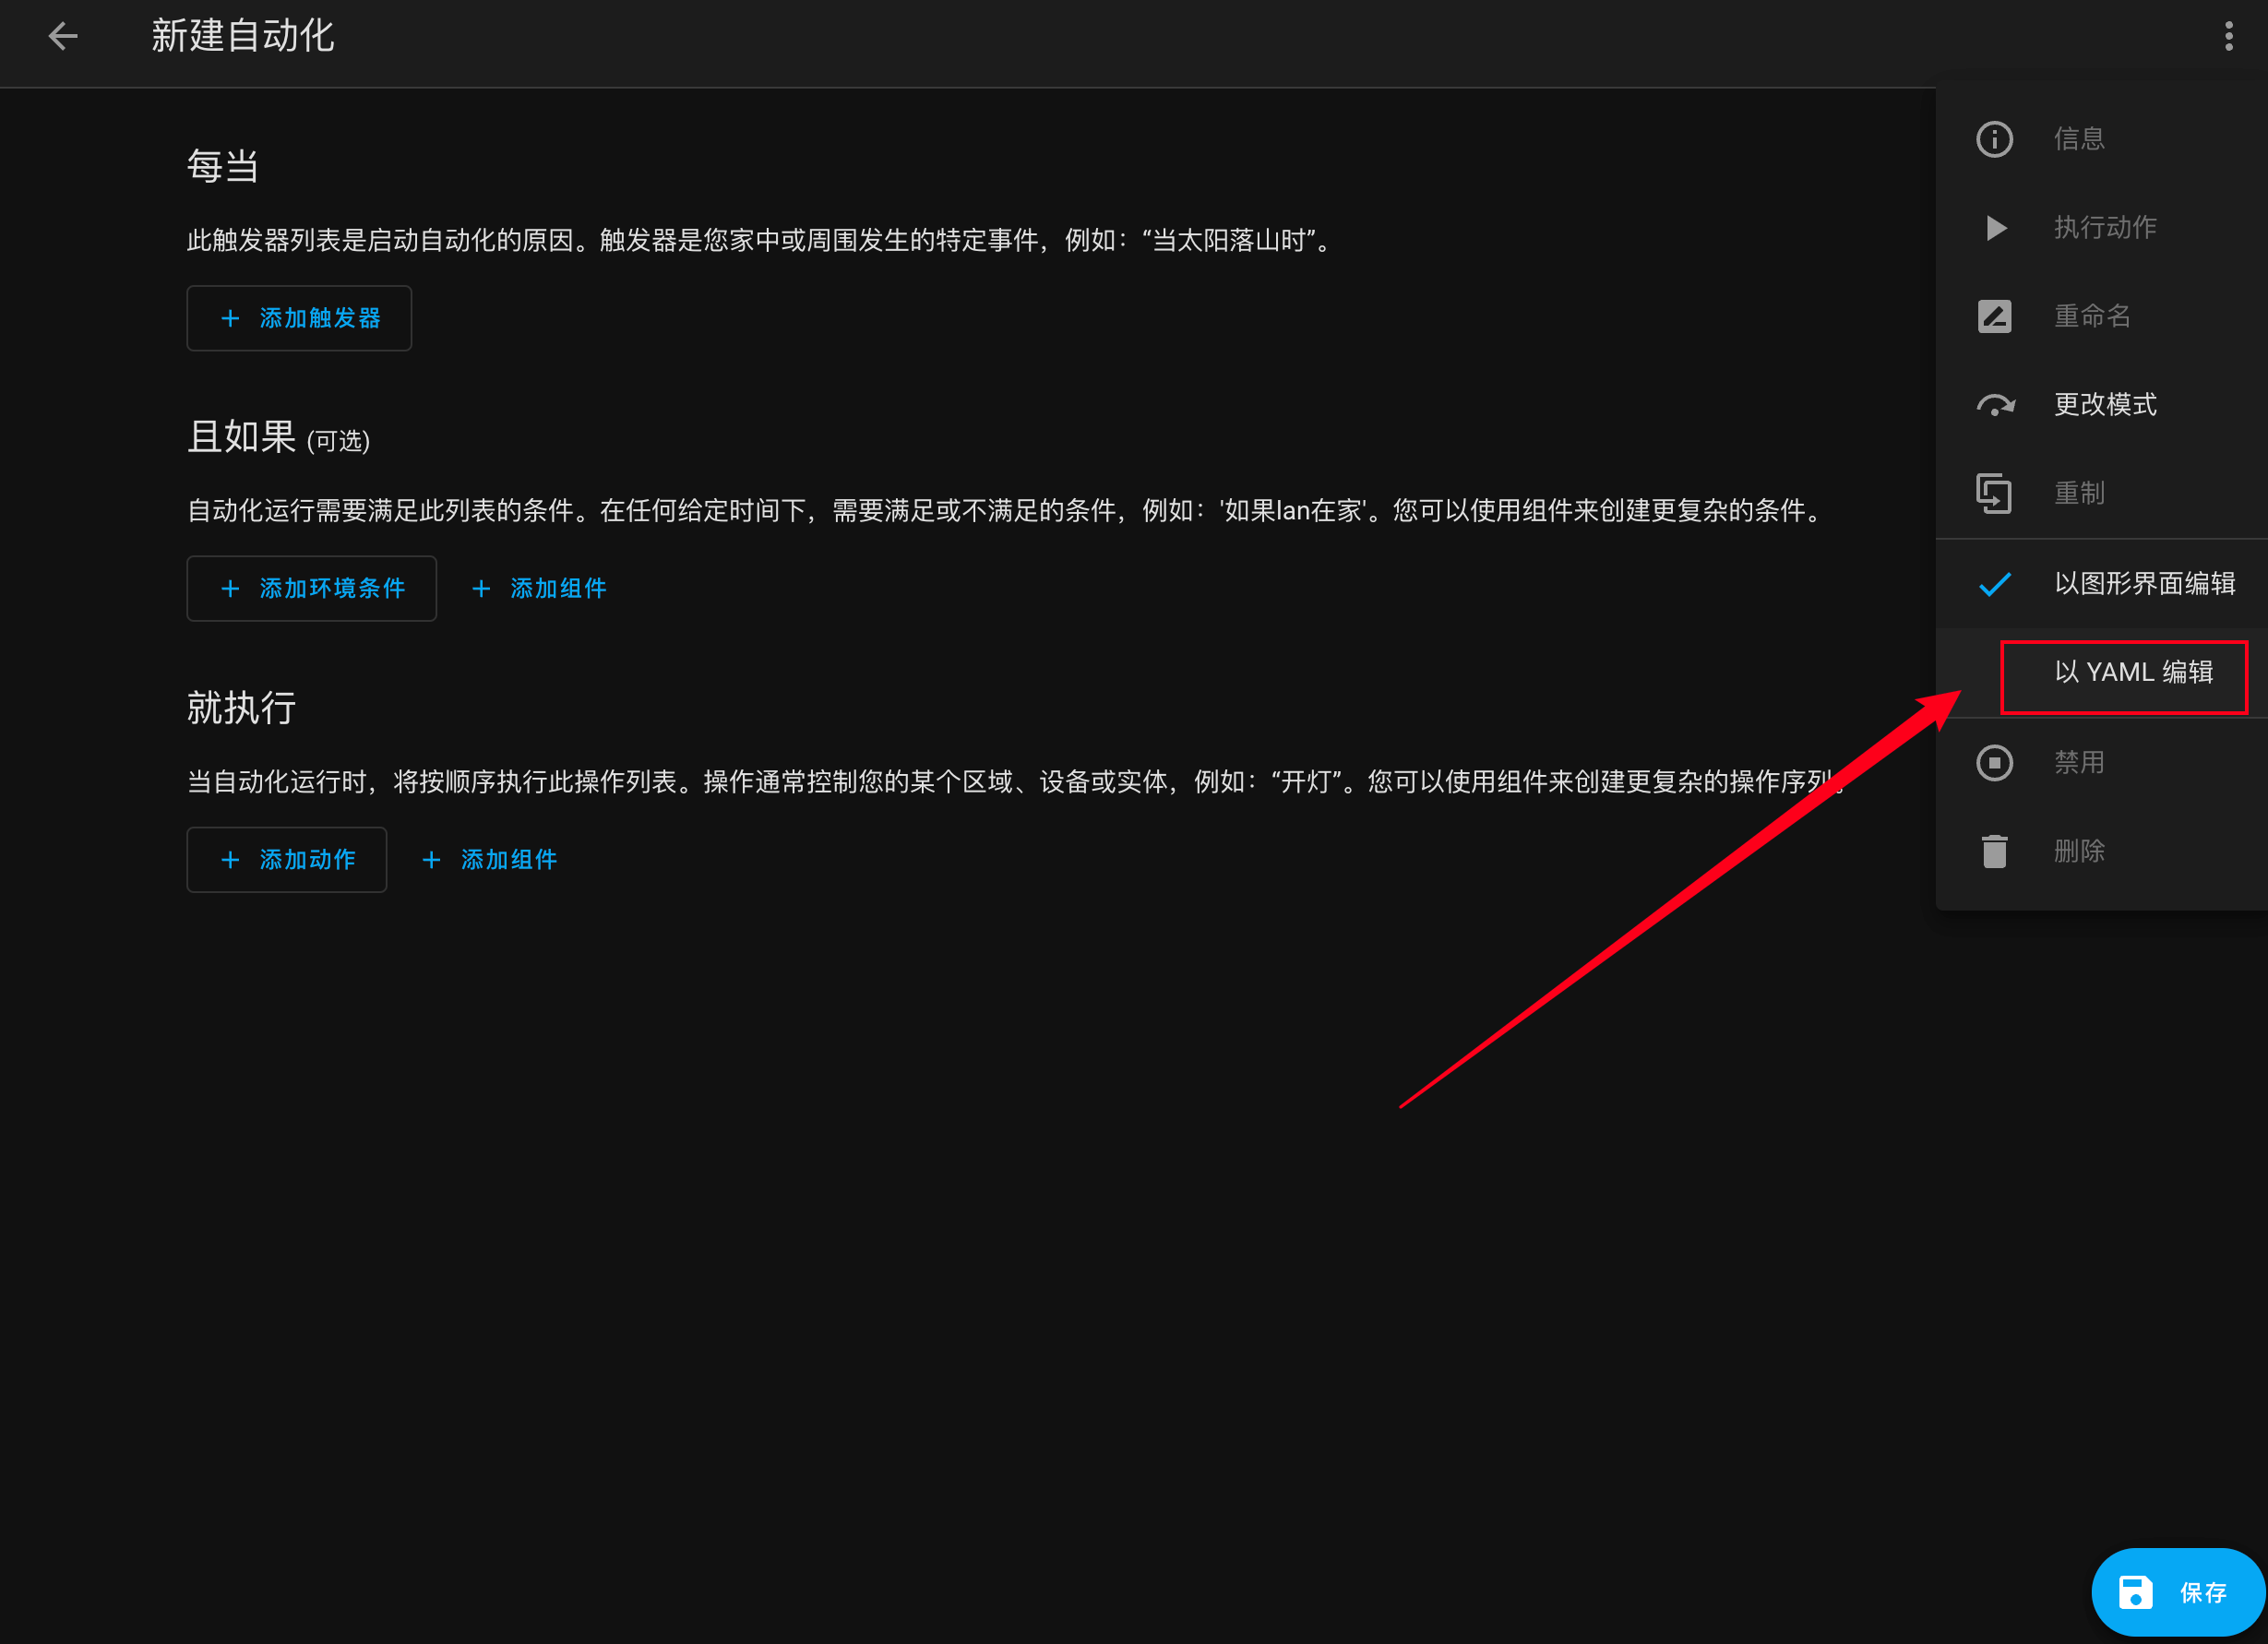Open the three-dot overflow menu
This screenshot has height=1644, width=2268.
click(x=2228, y=37)
